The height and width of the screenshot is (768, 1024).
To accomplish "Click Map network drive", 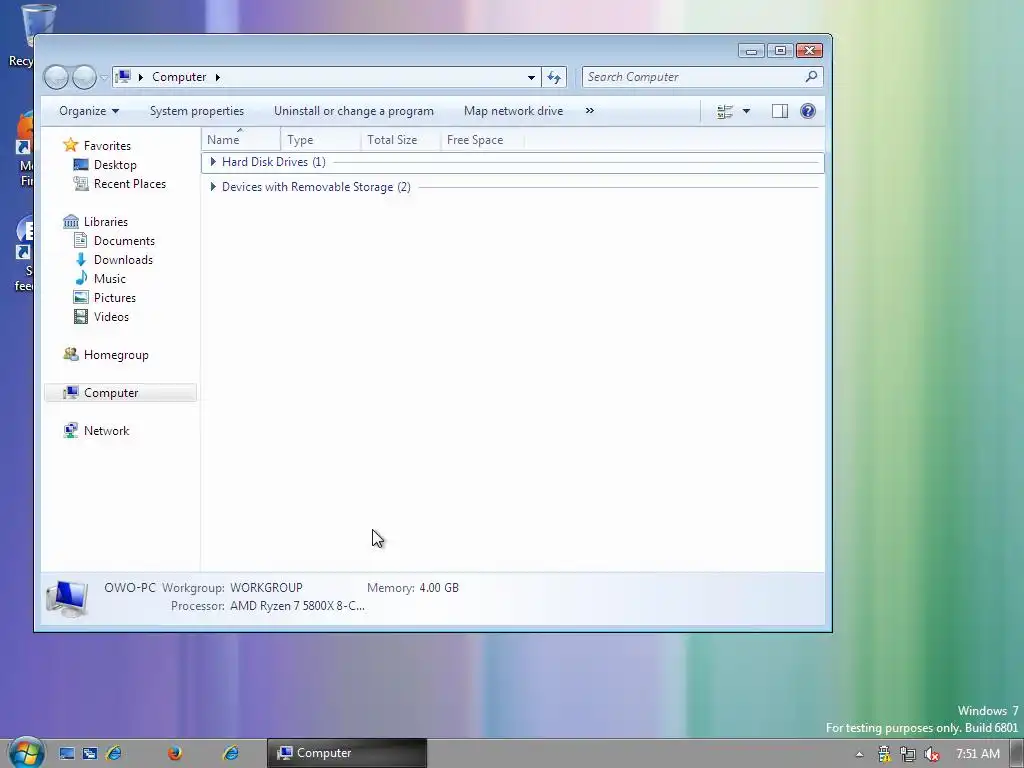I will pyautogui.click(x=513, y=111).
